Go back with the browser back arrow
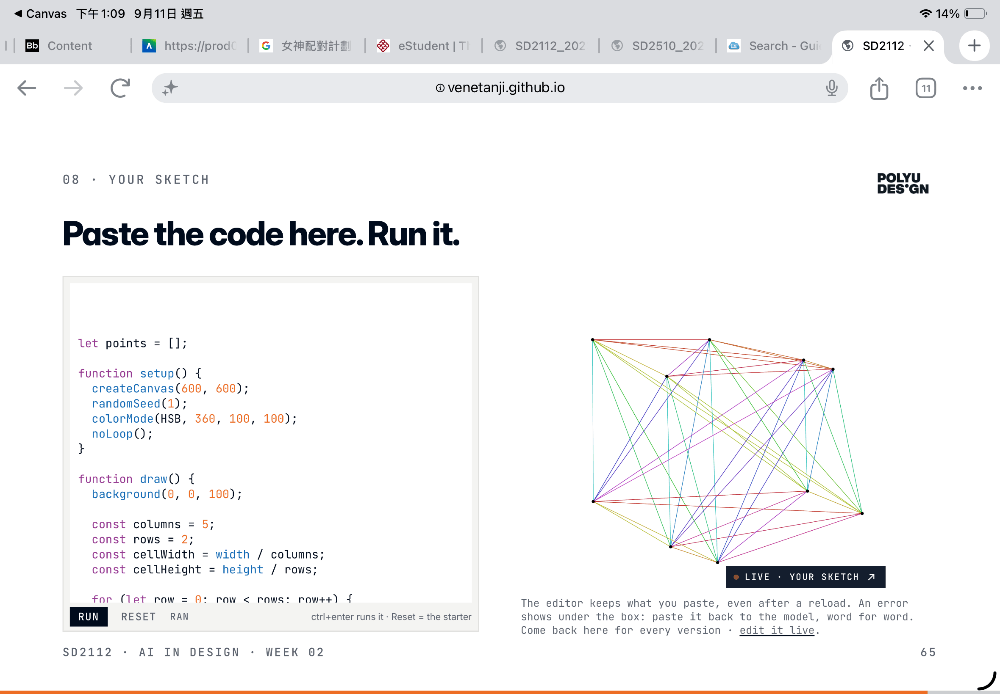This screenshot has width=1000, height=694. point(27,88)
